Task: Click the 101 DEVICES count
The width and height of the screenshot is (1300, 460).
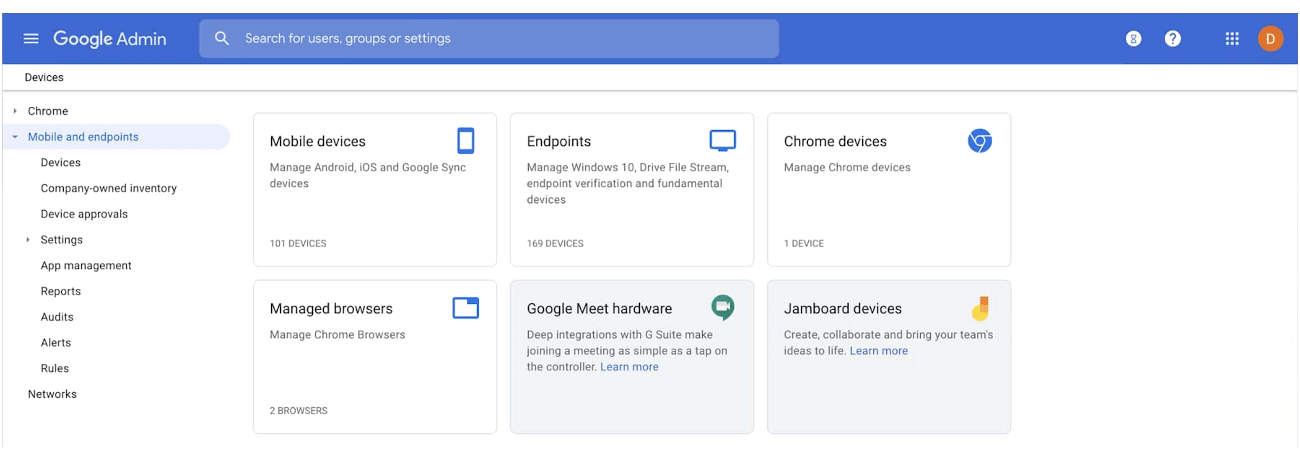Action: point(298,244)
